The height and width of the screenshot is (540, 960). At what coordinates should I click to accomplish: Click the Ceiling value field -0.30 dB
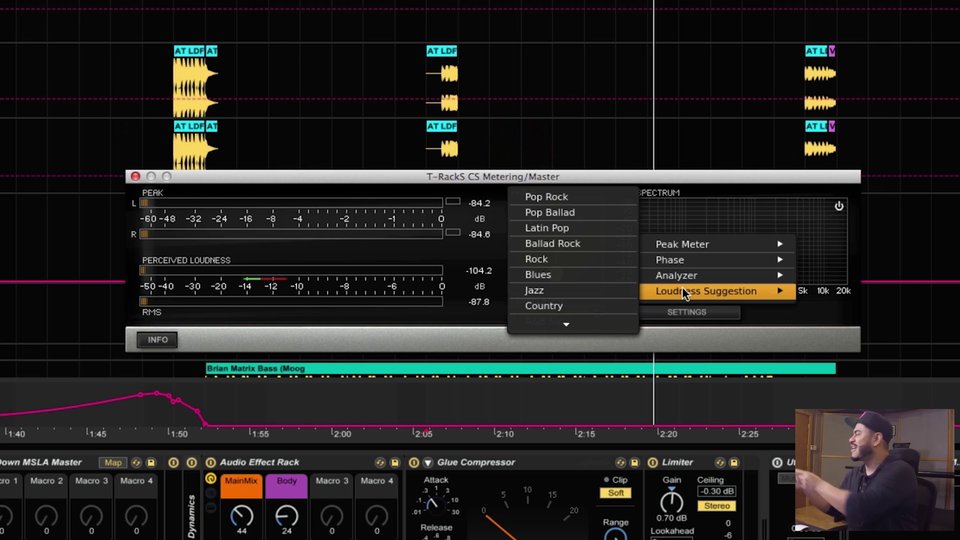click(x=716, y=492)
